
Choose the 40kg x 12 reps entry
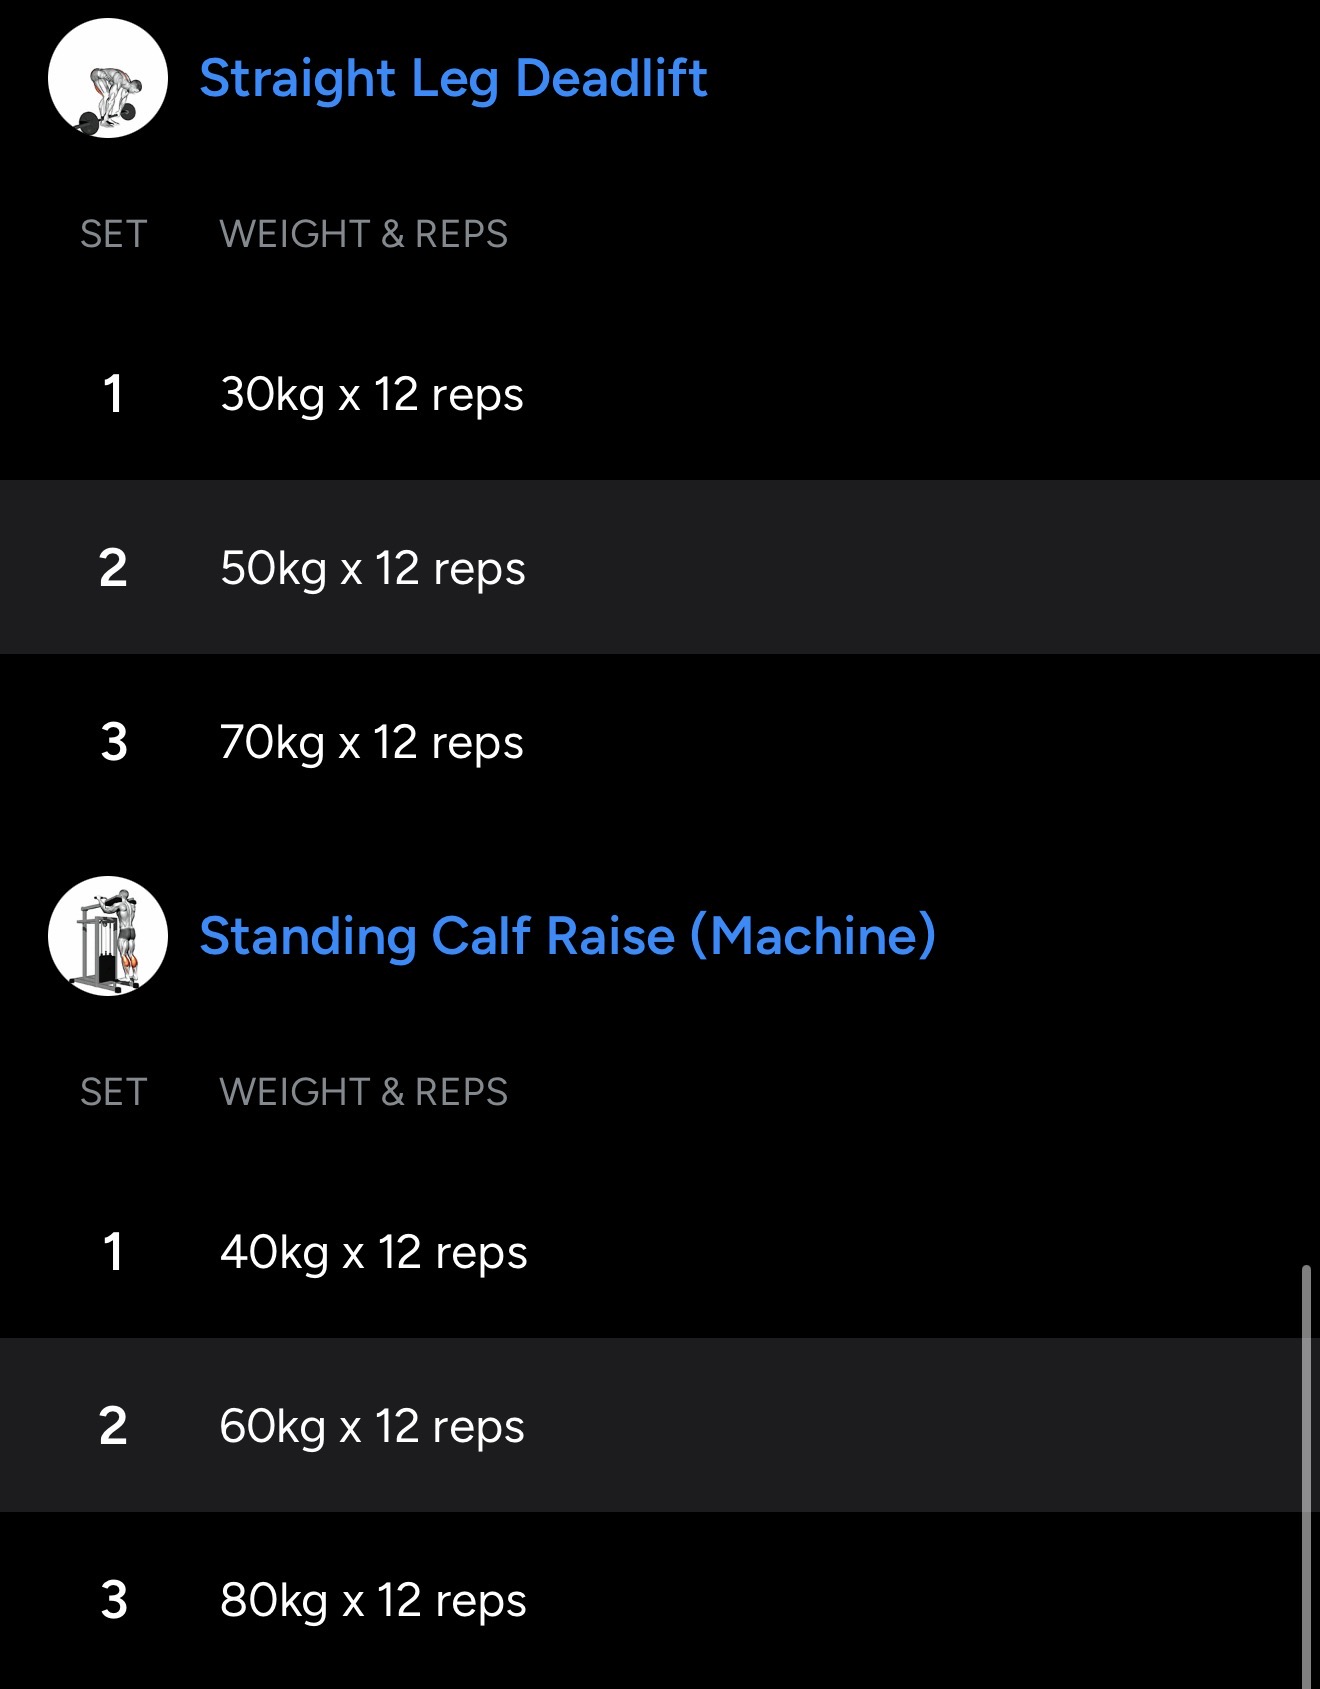373,1252
